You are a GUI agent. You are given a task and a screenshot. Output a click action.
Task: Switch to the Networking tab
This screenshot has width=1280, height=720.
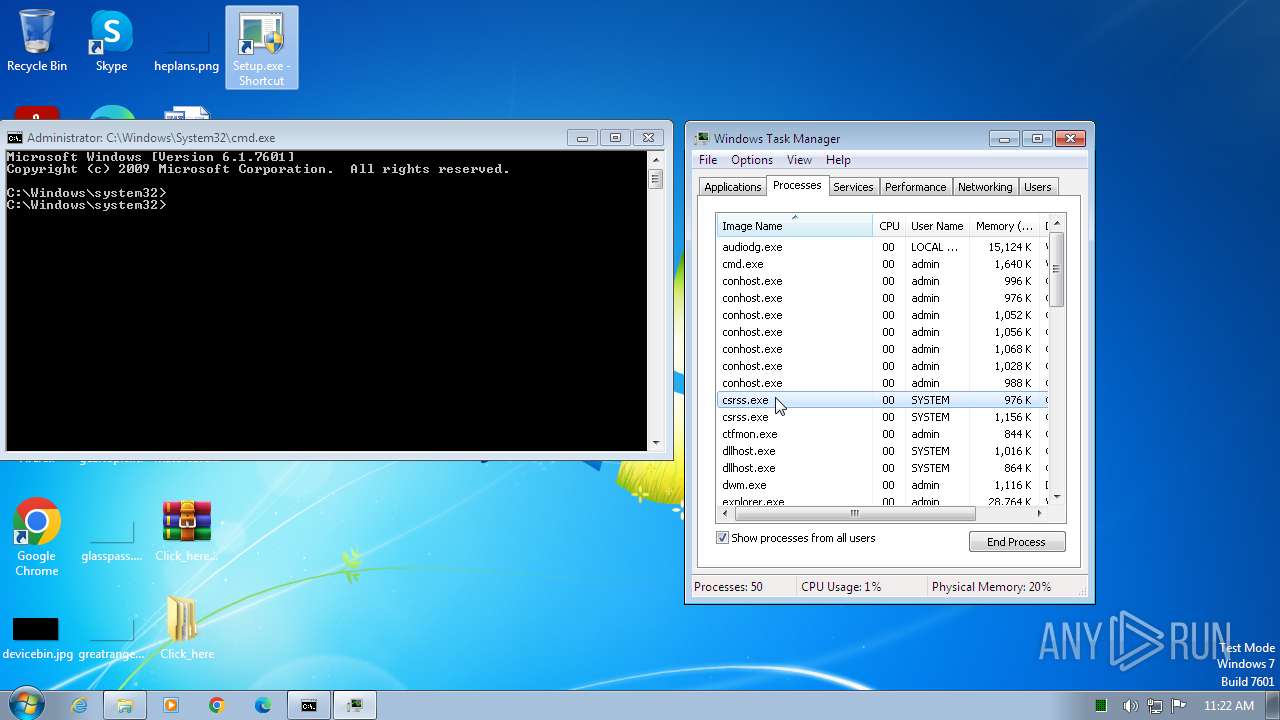click(985, 187)
